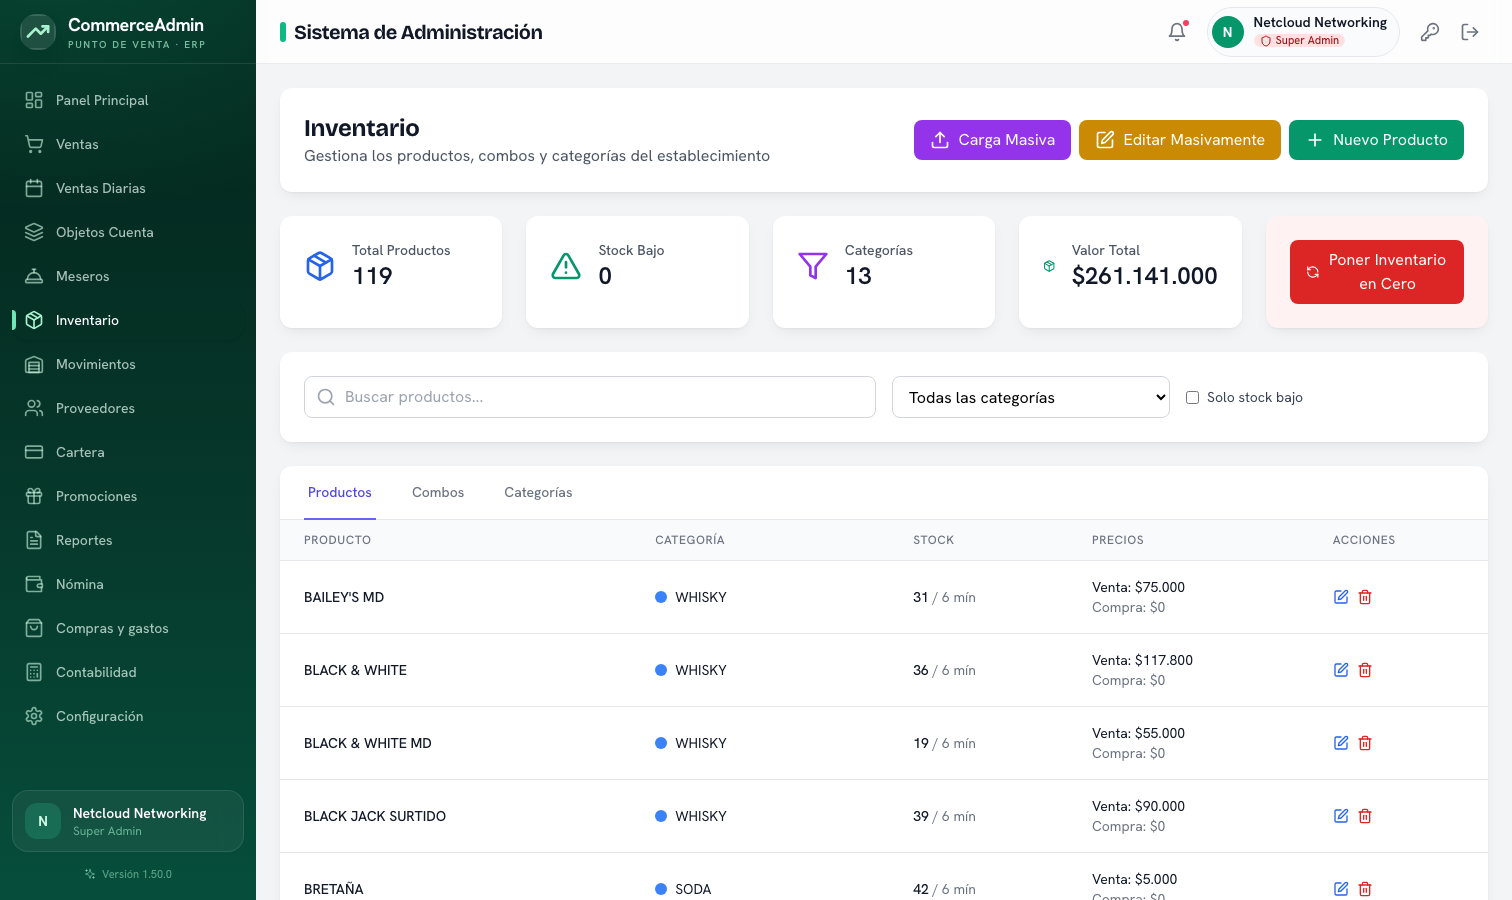Edit the BLACK & WHITE product row
The width and height of the screenshot is (1512, 900).
pyautogui.click(x=1341, y=670)
